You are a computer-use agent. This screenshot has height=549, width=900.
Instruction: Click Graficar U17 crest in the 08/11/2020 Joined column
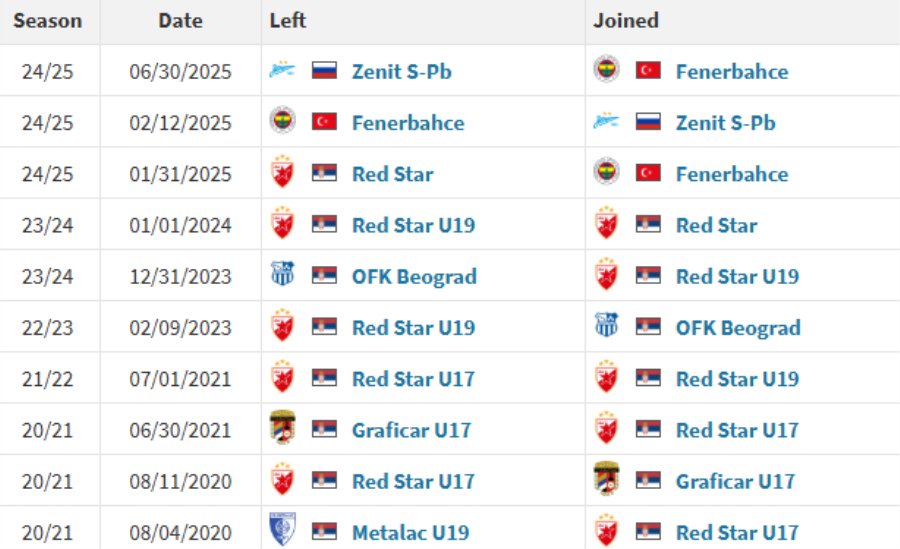[x=606, y=478]
